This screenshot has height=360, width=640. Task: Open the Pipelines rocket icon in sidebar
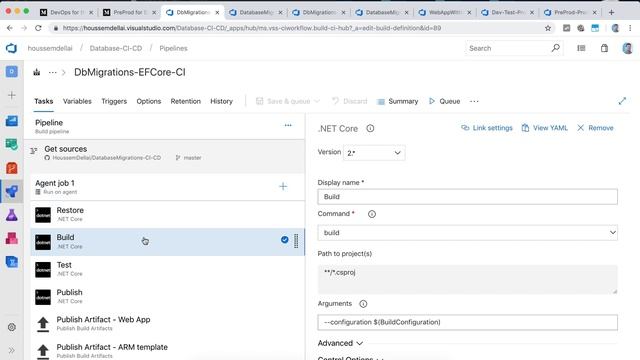point(12,191)
